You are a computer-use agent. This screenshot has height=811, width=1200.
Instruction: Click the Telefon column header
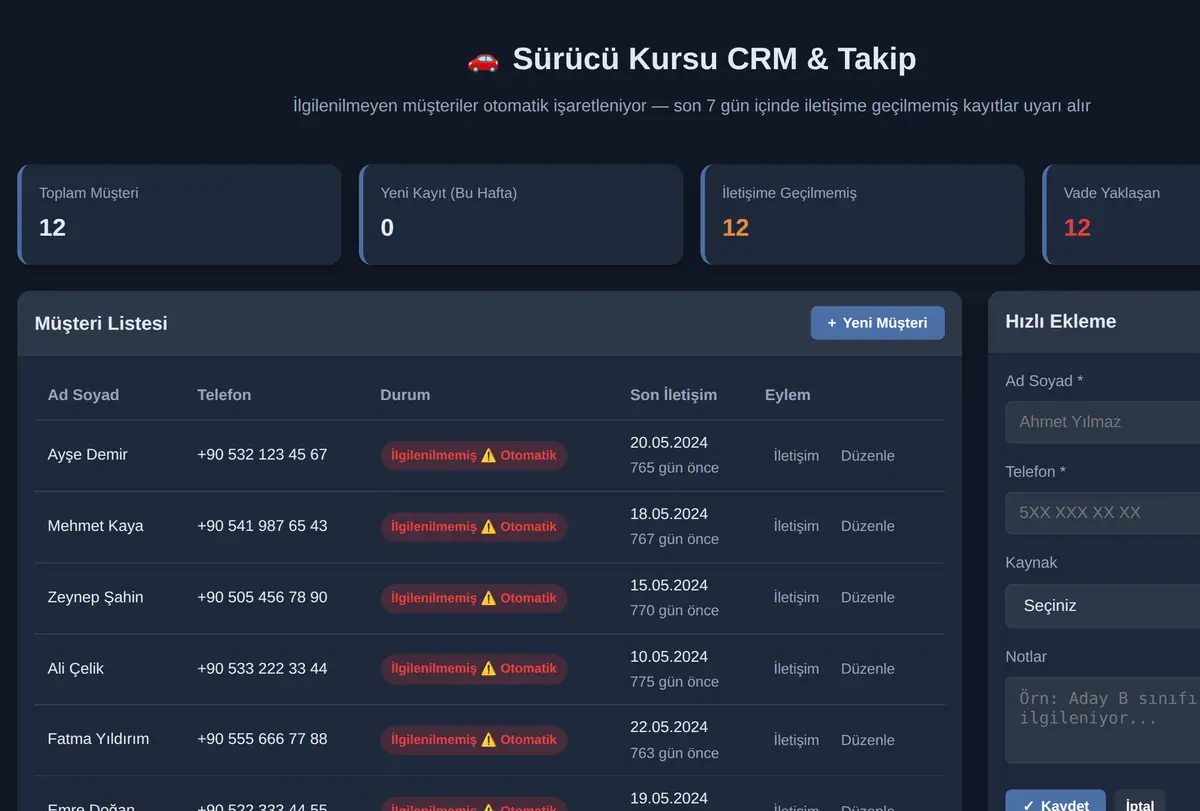pos(224,395)
